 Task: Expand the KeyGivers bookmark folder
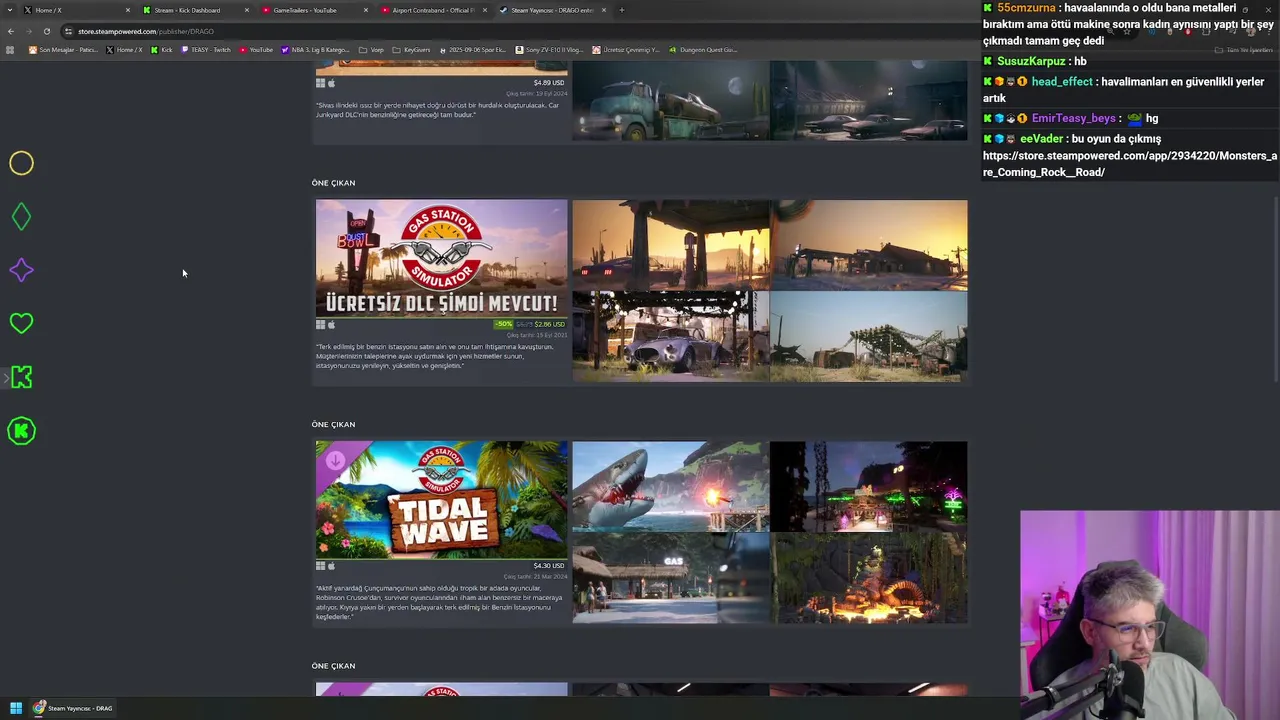point(411,49)
